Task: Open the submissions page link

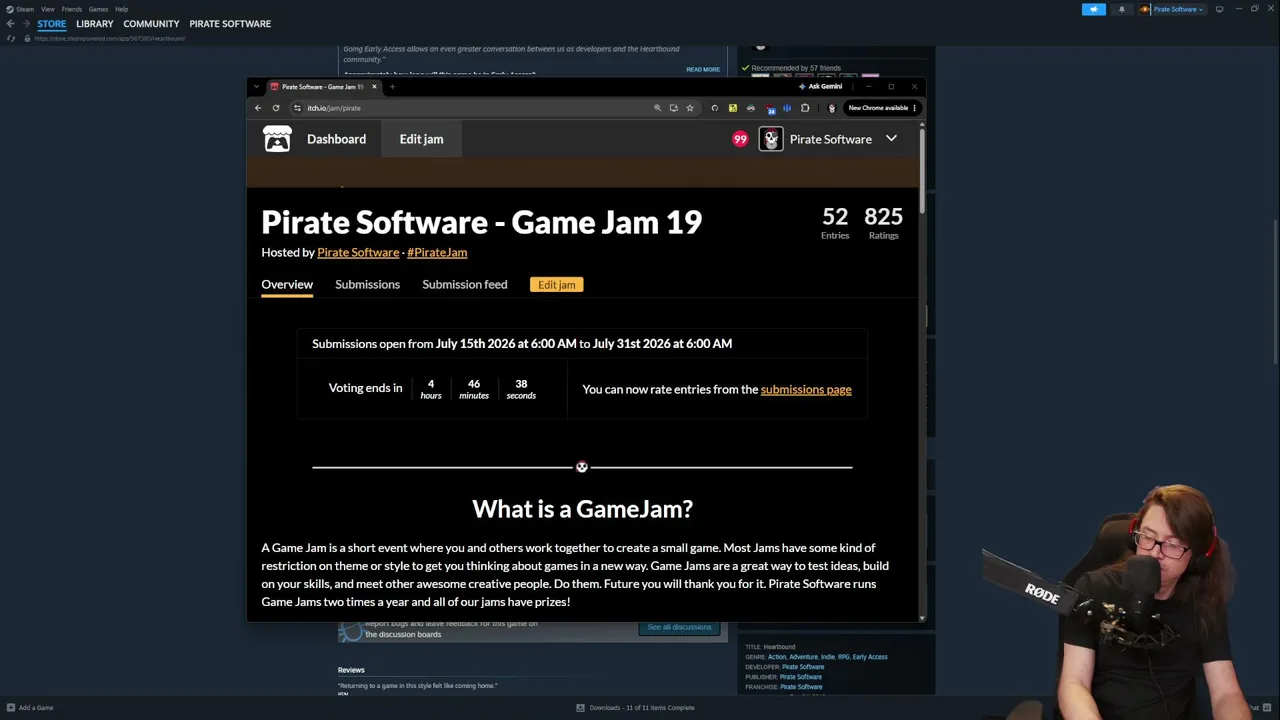Action: (x=806, y=389)
